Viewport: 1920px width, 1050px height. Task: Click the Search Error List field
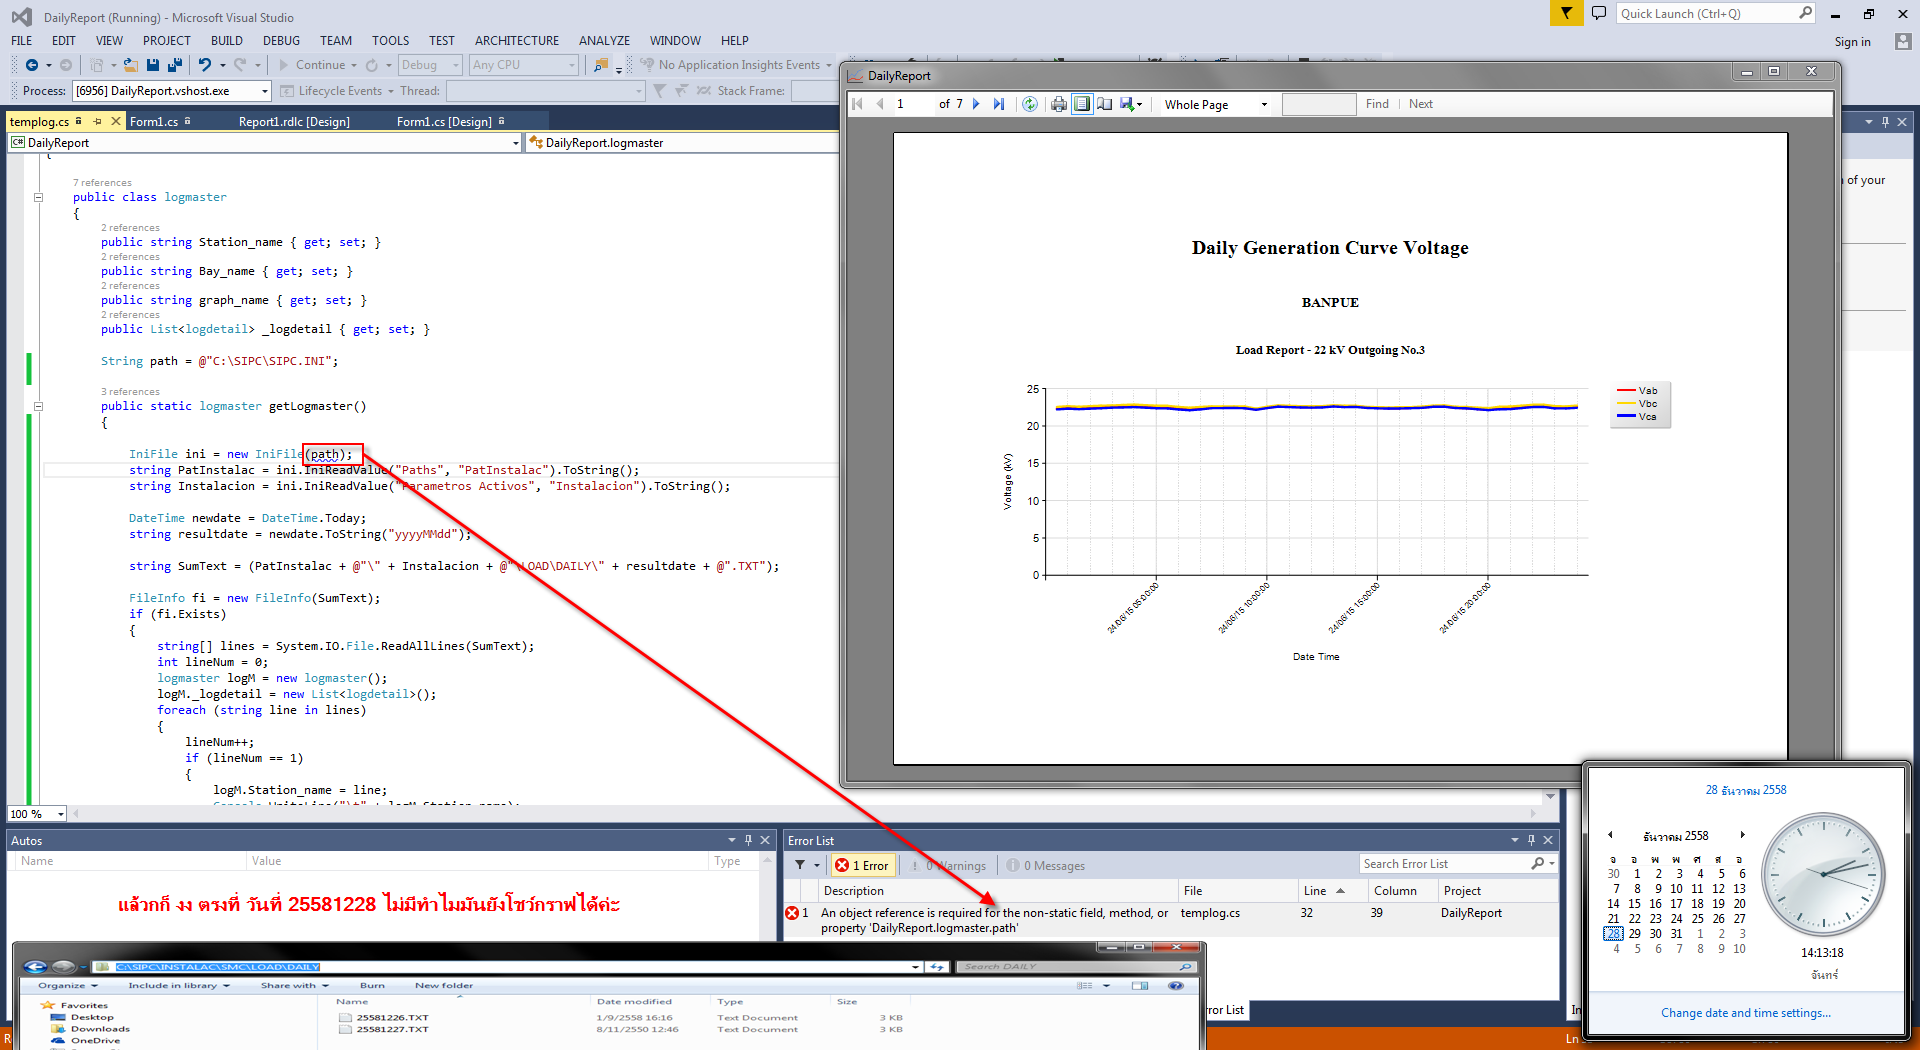pyautogui.click(x=1444, y=864)
